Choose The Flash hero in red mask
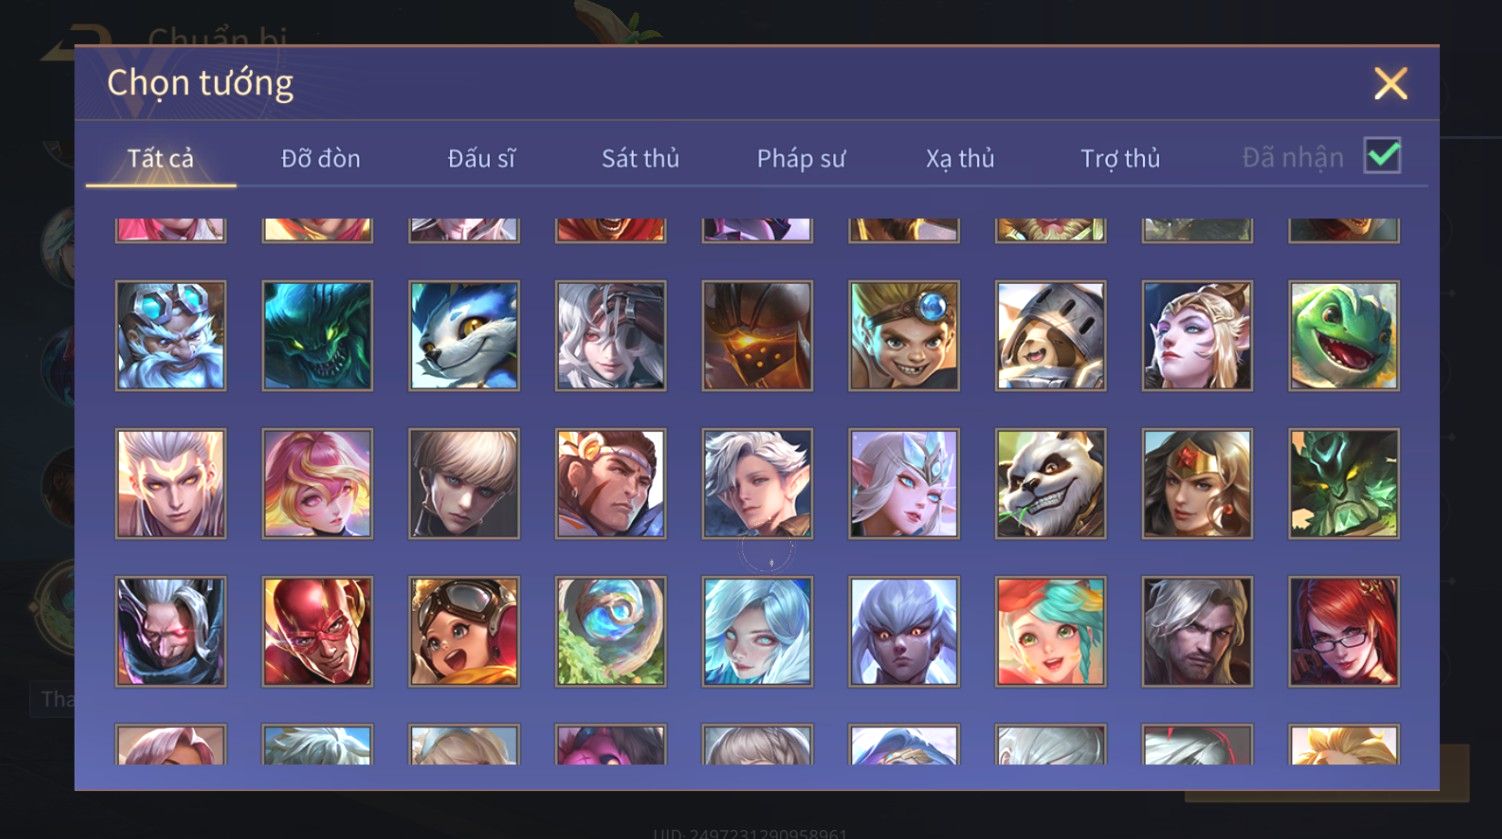1502x839 pixels. tap(317, 632)
